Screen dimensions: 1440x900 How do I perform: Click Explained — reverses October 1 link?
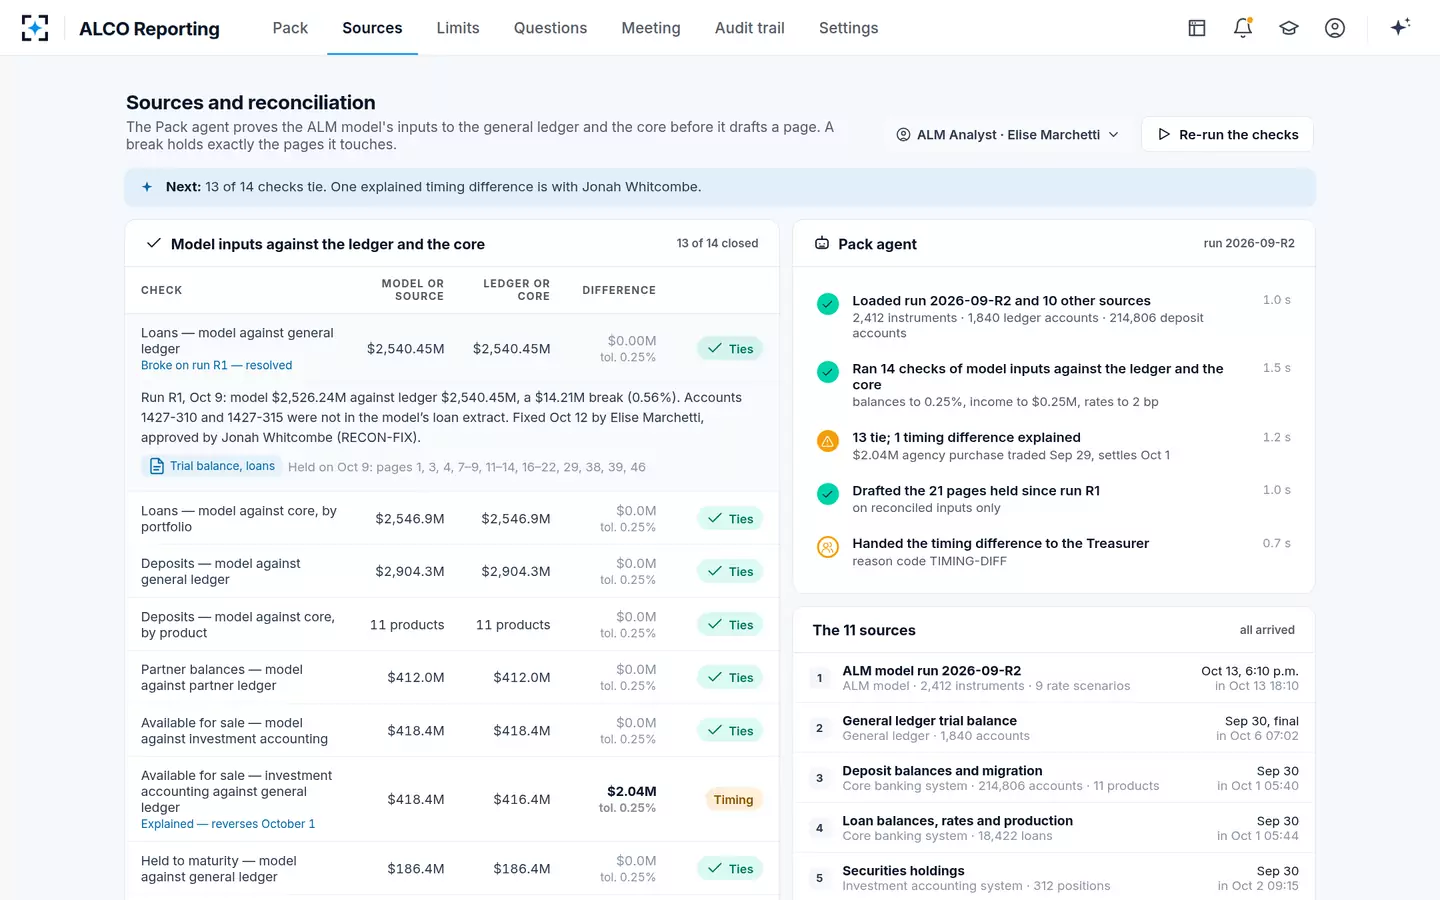click(x=228, y=824)
